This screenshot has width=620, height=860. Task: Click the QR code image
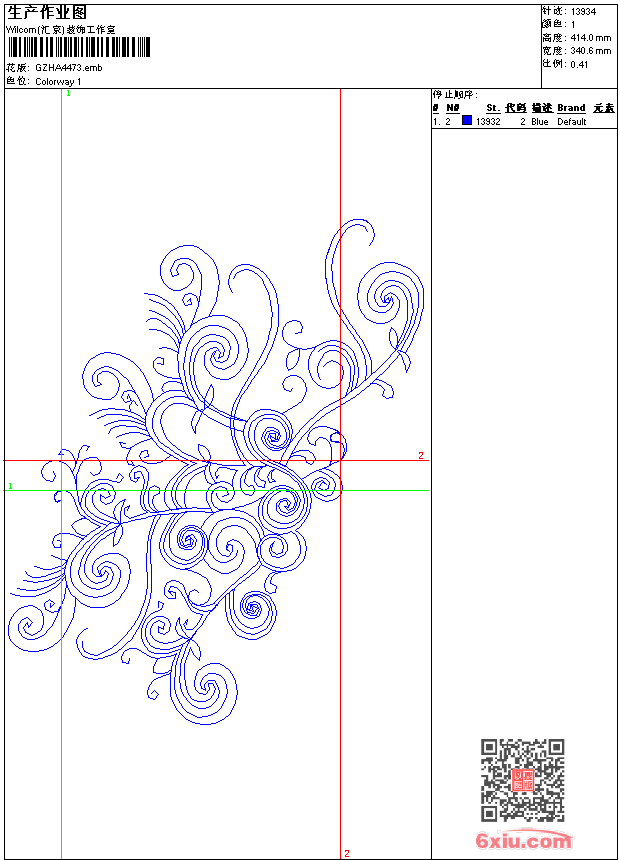tap(522, 779)
